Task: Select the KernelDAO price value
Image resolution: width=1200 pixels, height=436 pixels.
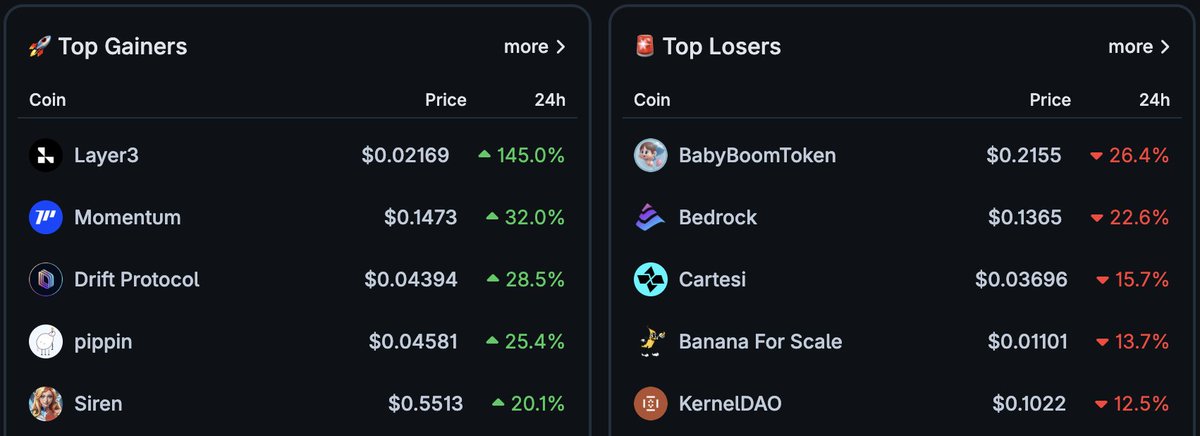Action: pyautogui.click(x=1029, y=404)
